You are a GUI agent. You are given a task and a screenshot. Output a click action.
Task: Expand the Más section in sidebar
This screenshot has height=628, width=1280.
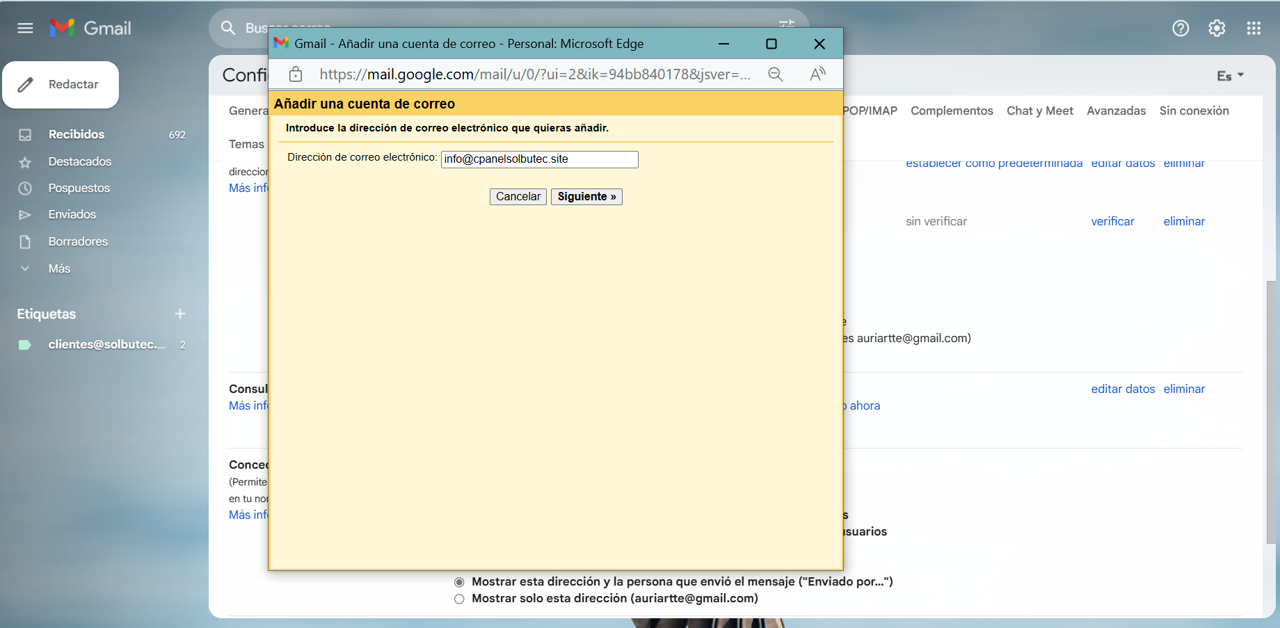click(x=58, y=268)
